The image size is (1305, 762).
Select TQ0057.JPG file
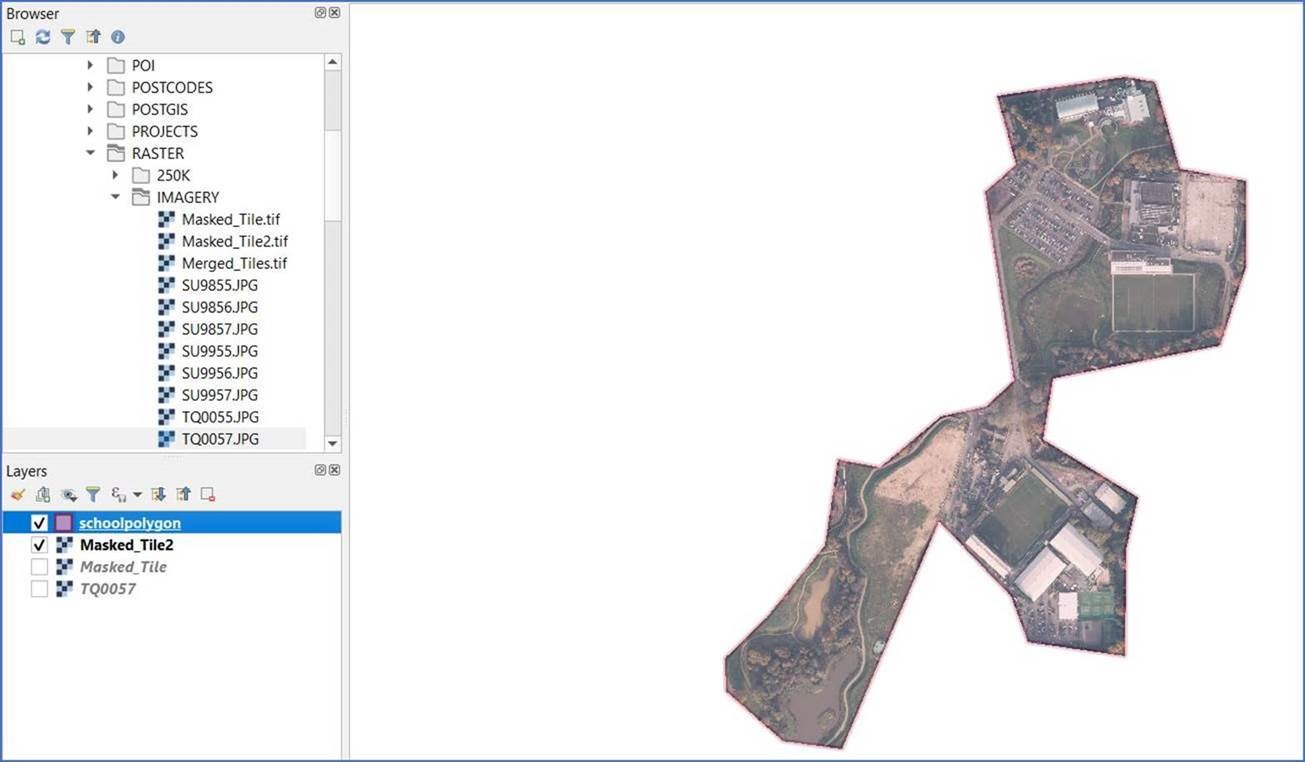pos(220,439)
